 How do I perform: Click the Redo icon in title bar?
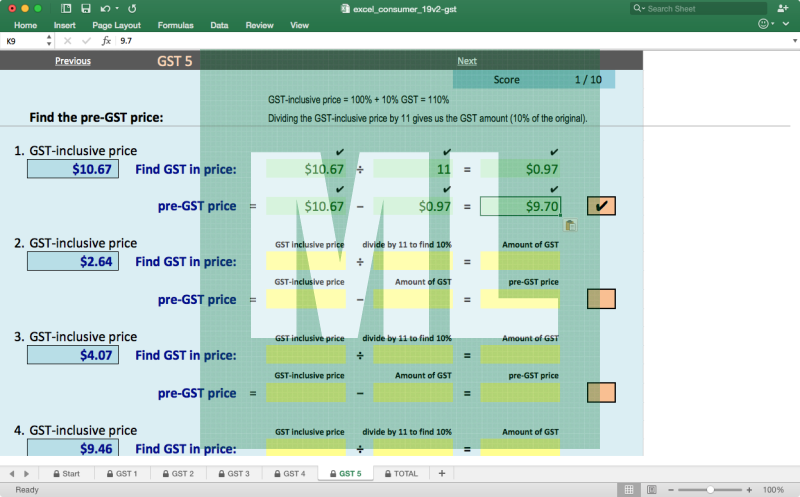[133, 8]
